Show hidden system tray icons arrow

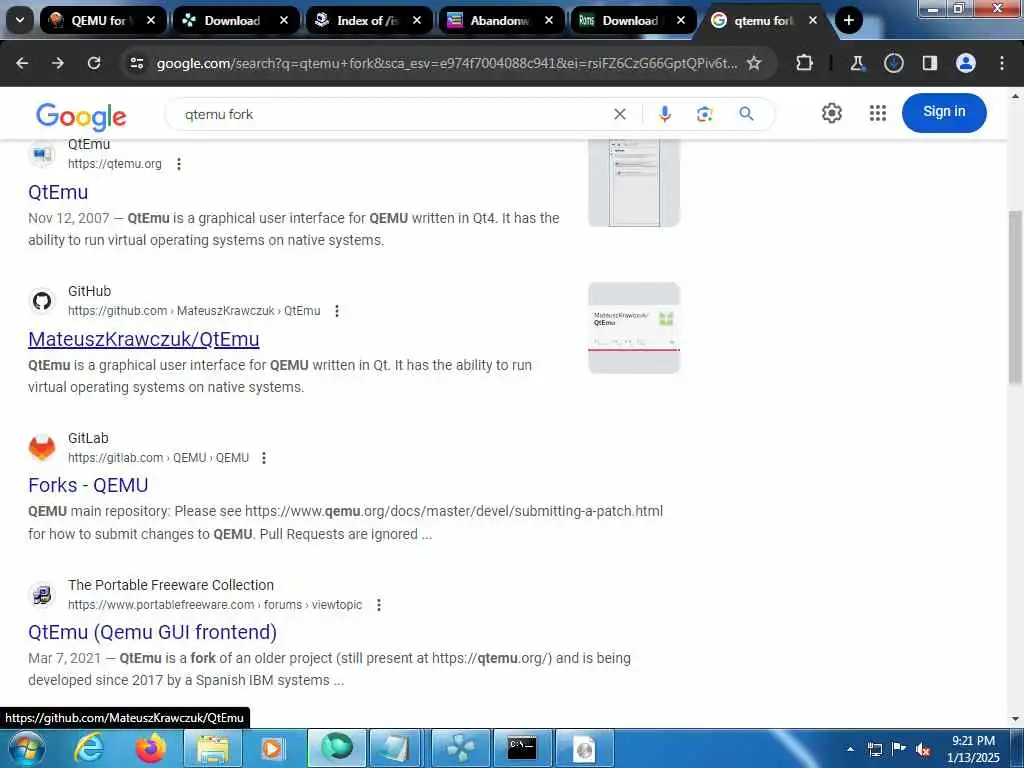(850, 749)
